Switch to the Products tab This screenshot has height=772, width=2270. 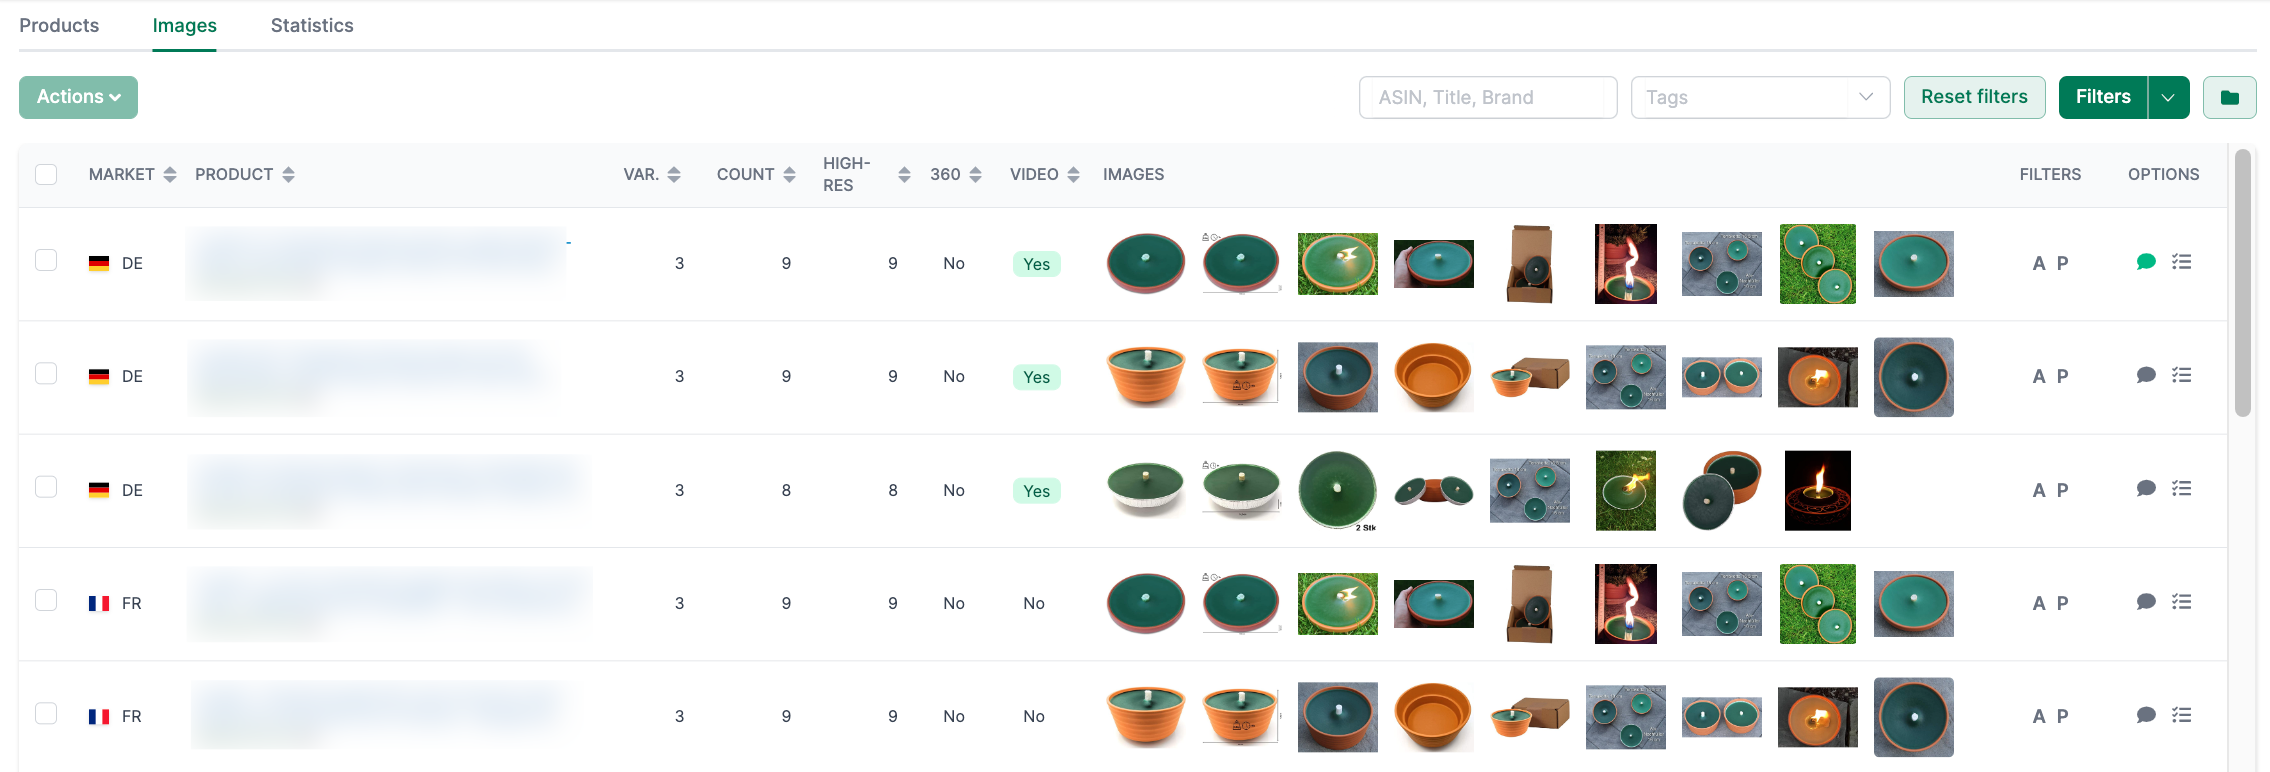(x=59, y=25)
